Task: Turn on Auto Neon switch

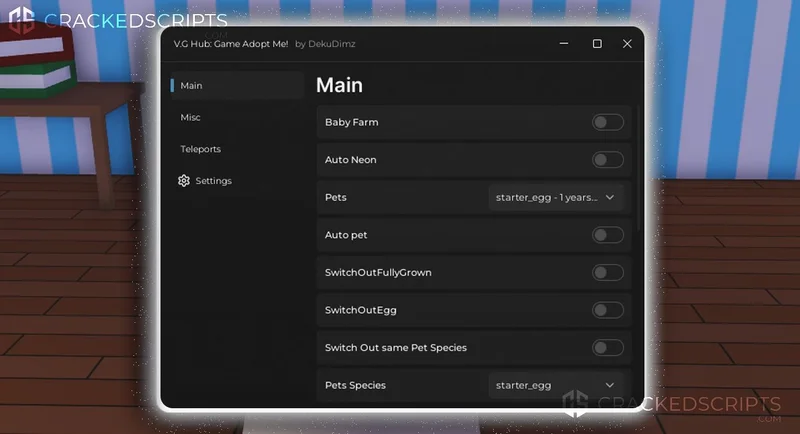Action: coord(607,160)
